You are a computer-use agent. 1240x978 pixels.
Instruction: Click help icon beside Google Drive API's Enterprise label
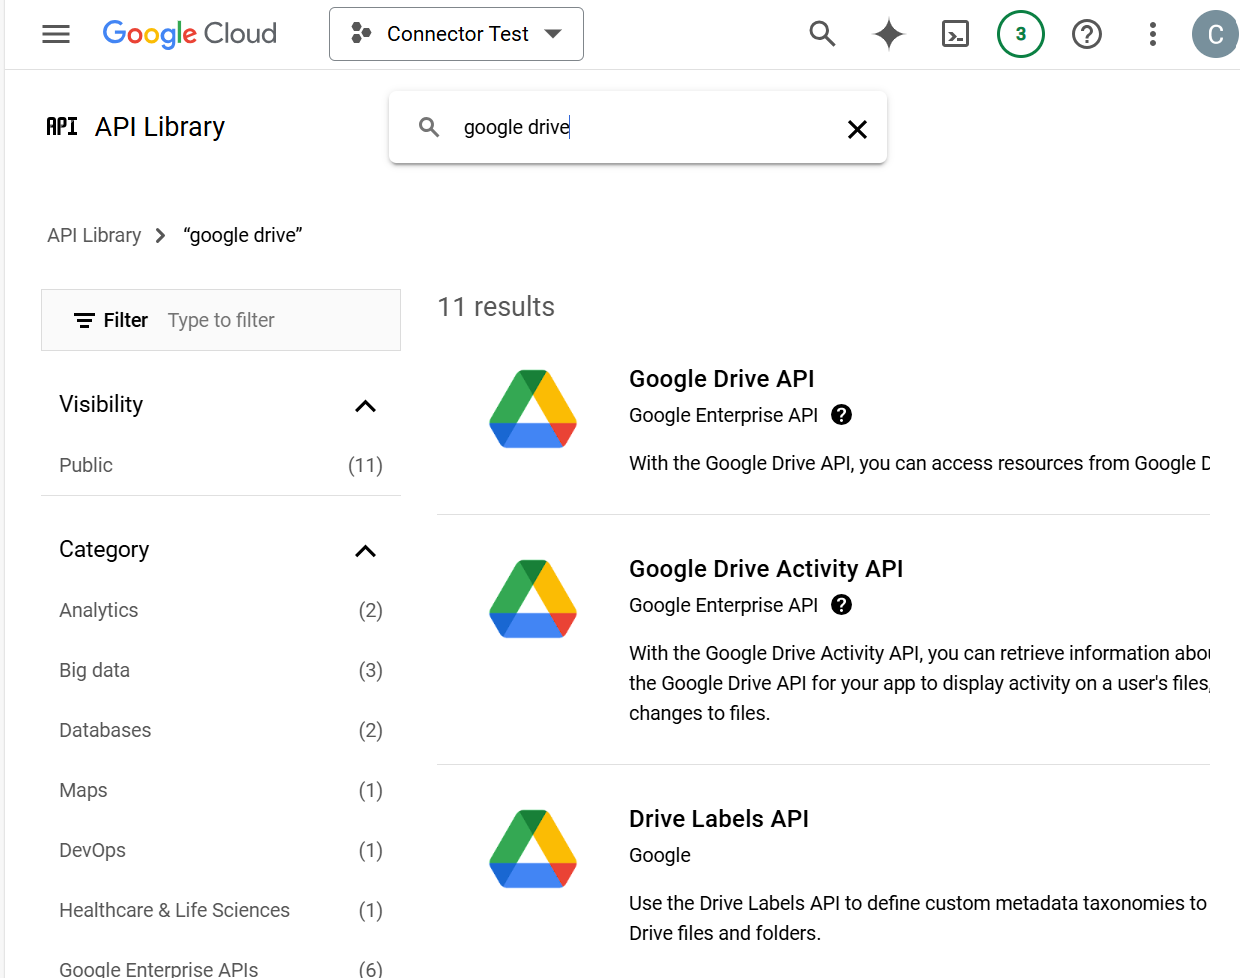(x=842, y=415)
